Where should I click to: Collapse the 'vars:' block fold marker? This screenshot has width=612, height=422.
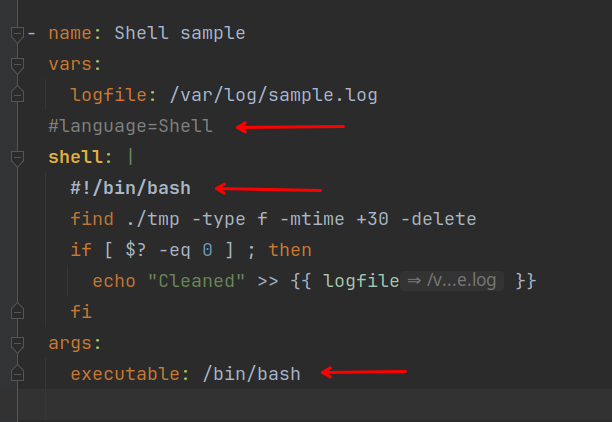pyautogui.click(x=18, y=65)
